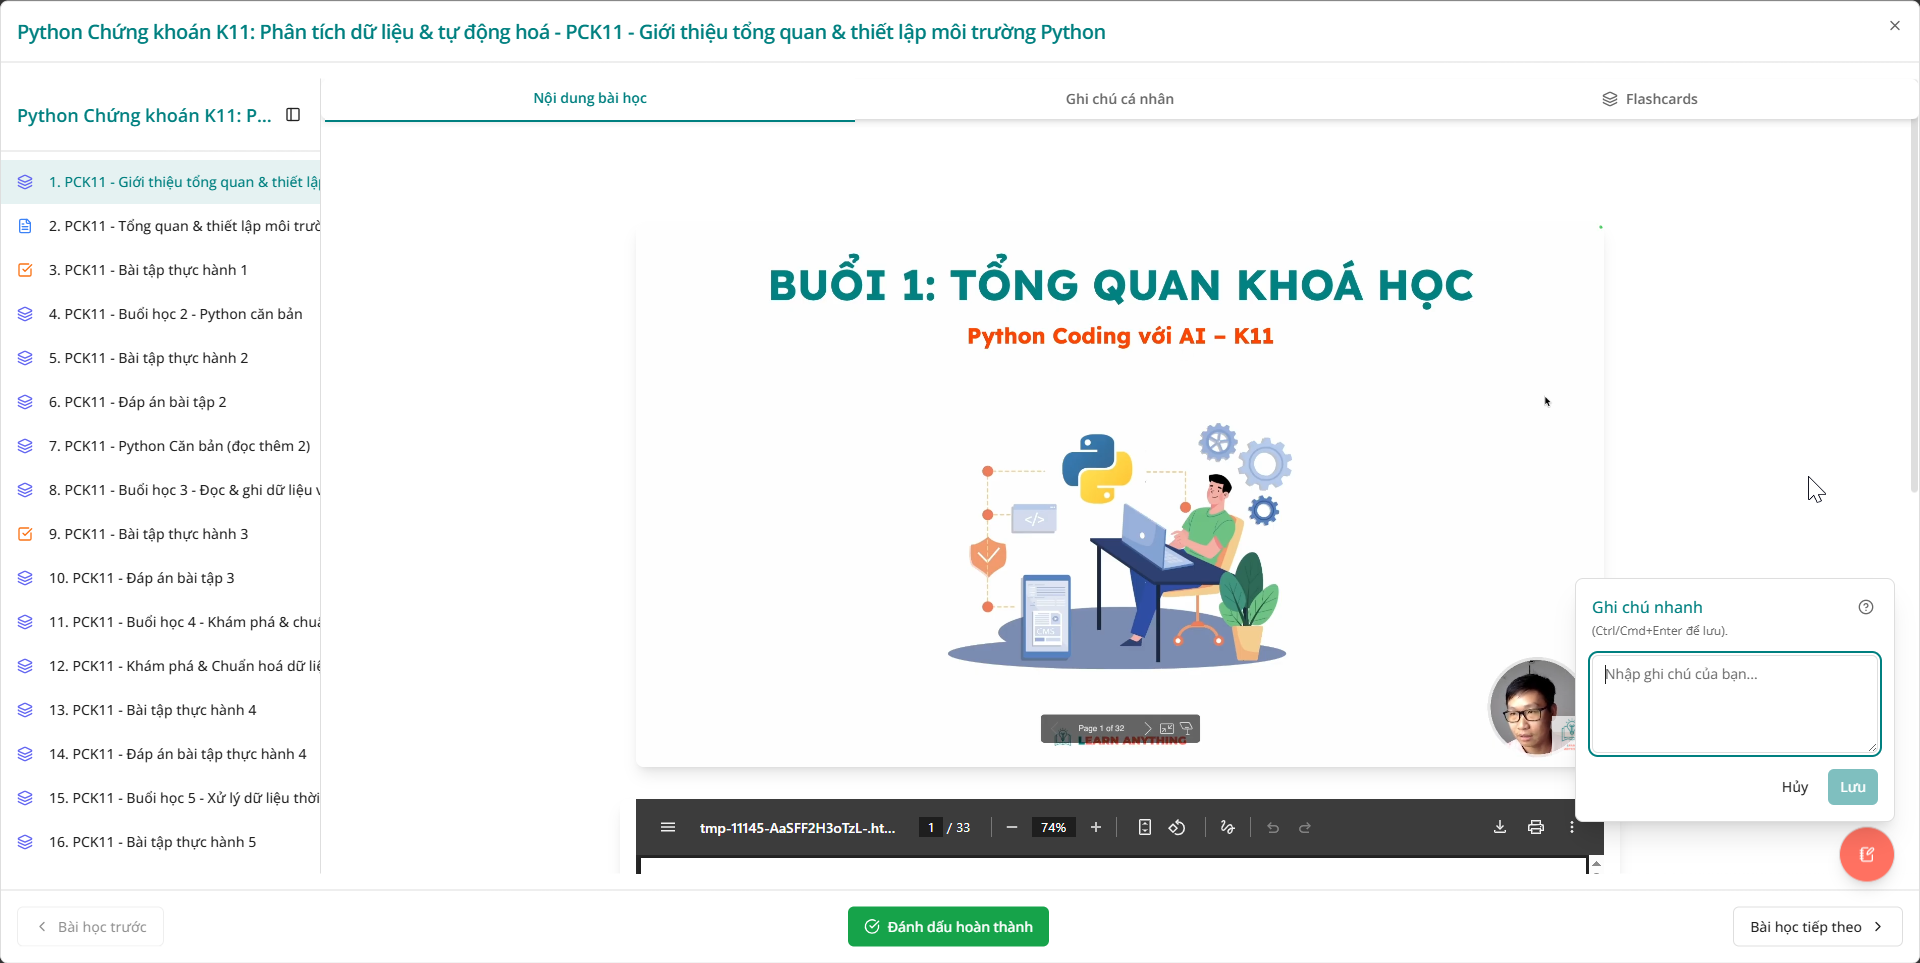Click the Đánh dấu hoàn thành button
The image size is (1920, 963).
coord(947,926)
